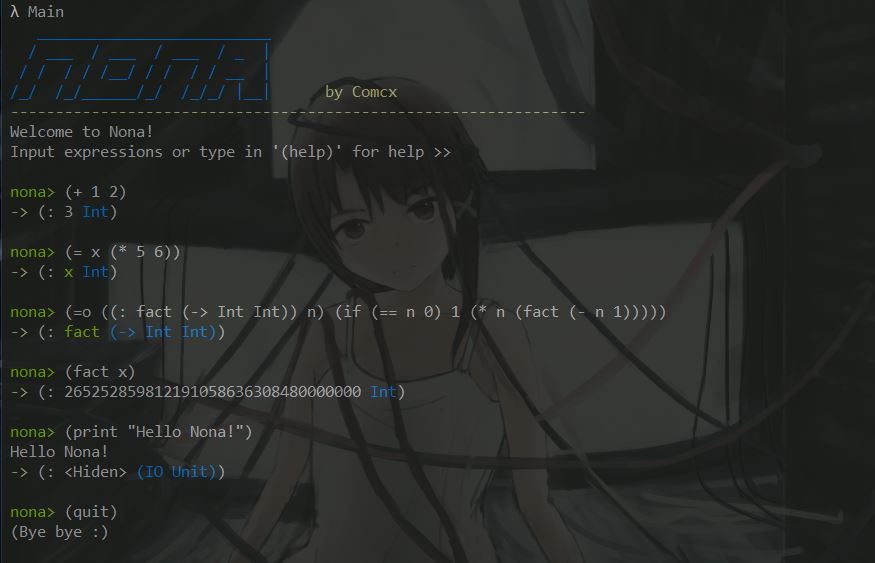
Task: Click the 'Hello Nona!' printed output line
Action: [59, 452]
